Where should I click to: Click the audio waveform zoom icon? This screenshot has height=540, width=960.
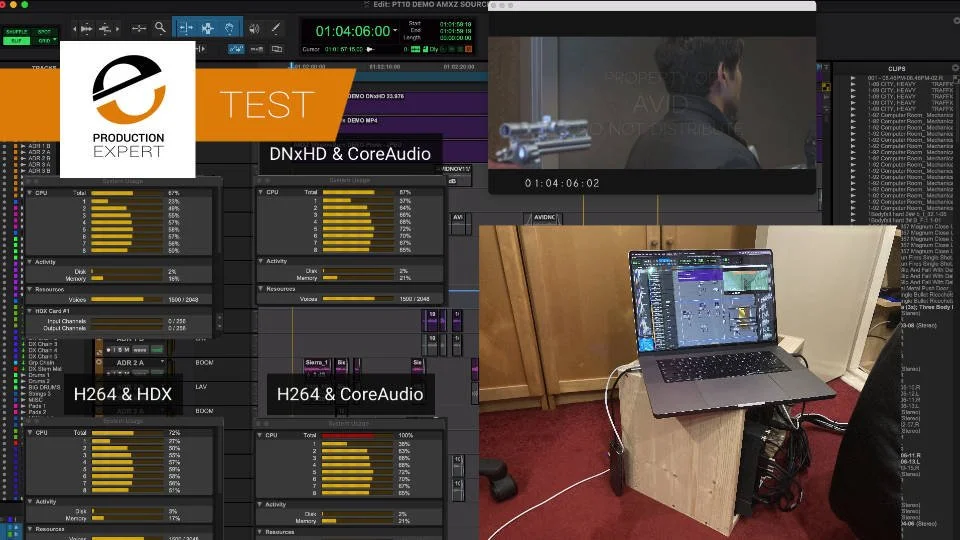(x=87, y=28)
